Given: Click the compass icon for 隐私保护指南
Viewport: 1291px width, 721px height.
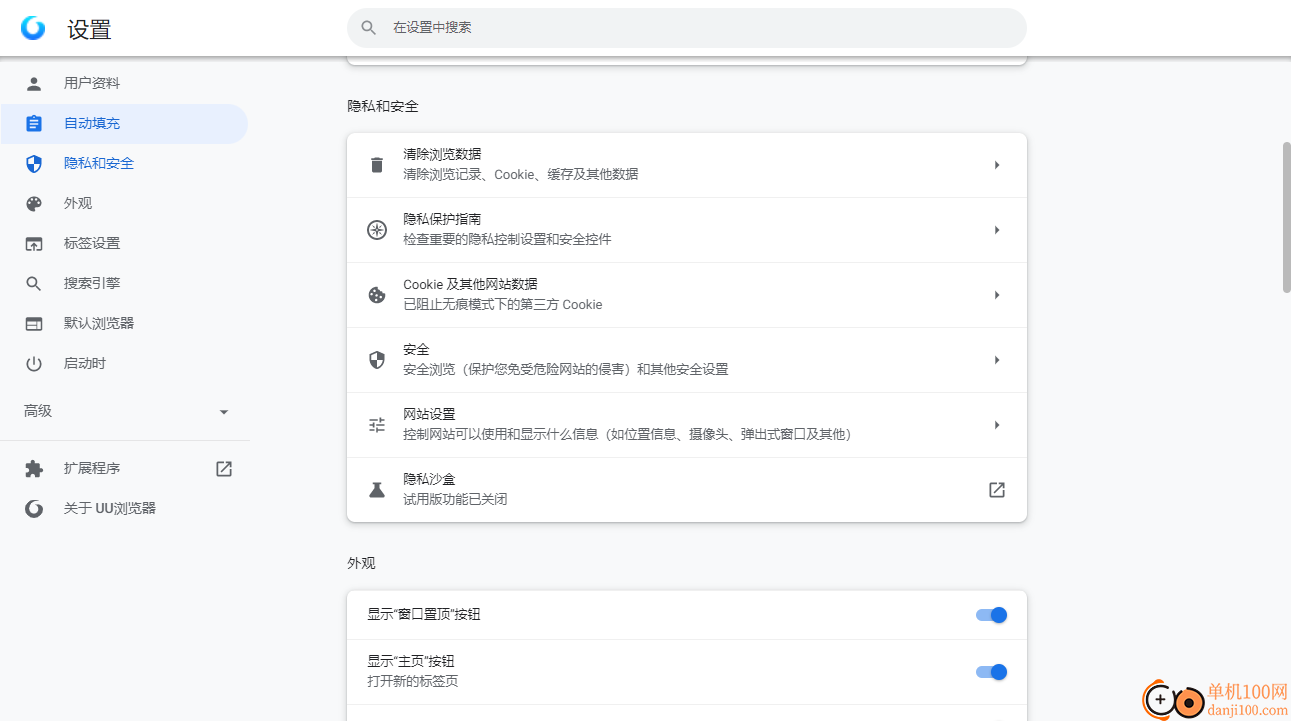Looking at the screenshot, I should (x=377, y=230).
